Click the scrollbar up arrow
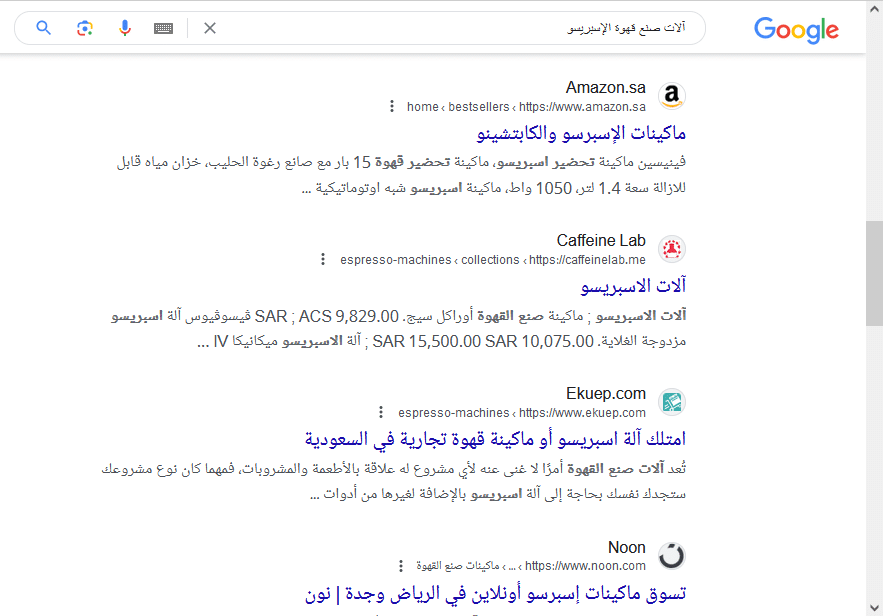 click(x=874, y=8)
